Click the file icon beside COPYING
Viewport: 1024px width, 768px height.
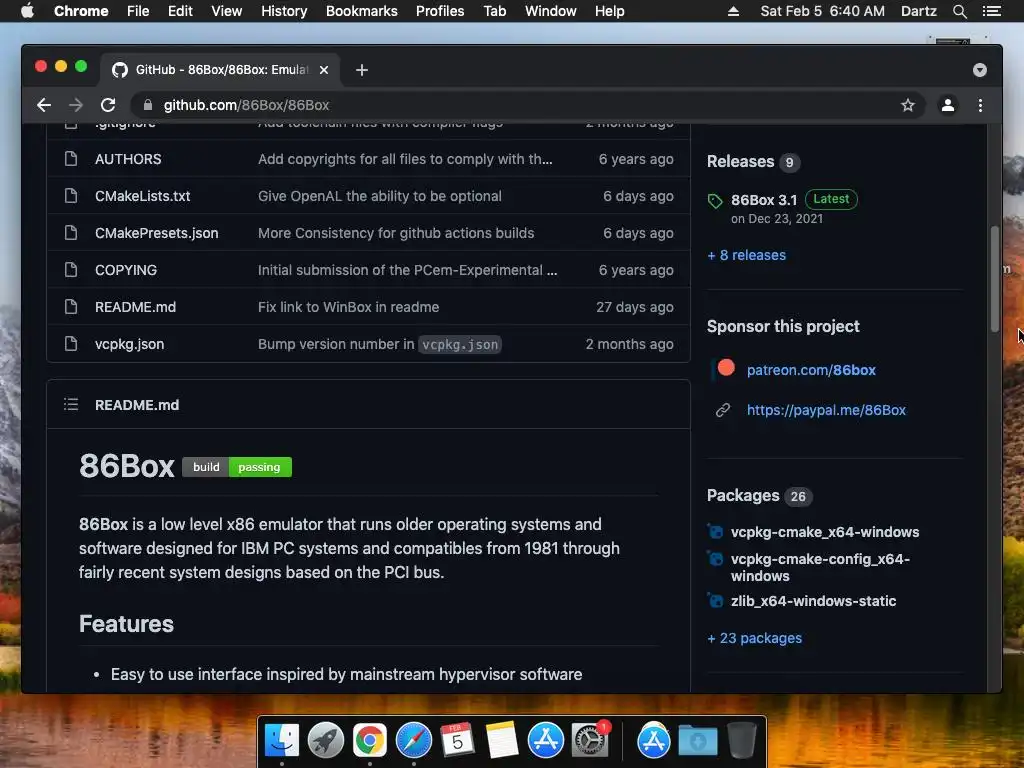[x=71, y=270]
